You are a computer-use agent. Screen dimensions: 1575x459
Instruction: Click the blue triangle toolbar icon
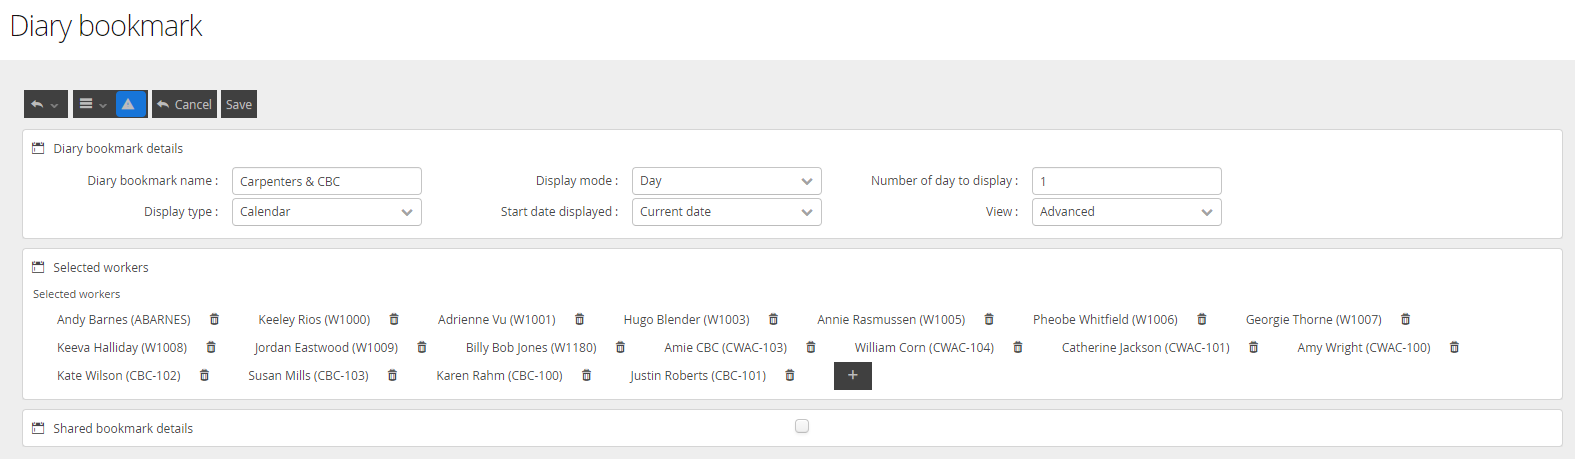tap(128, 104)
